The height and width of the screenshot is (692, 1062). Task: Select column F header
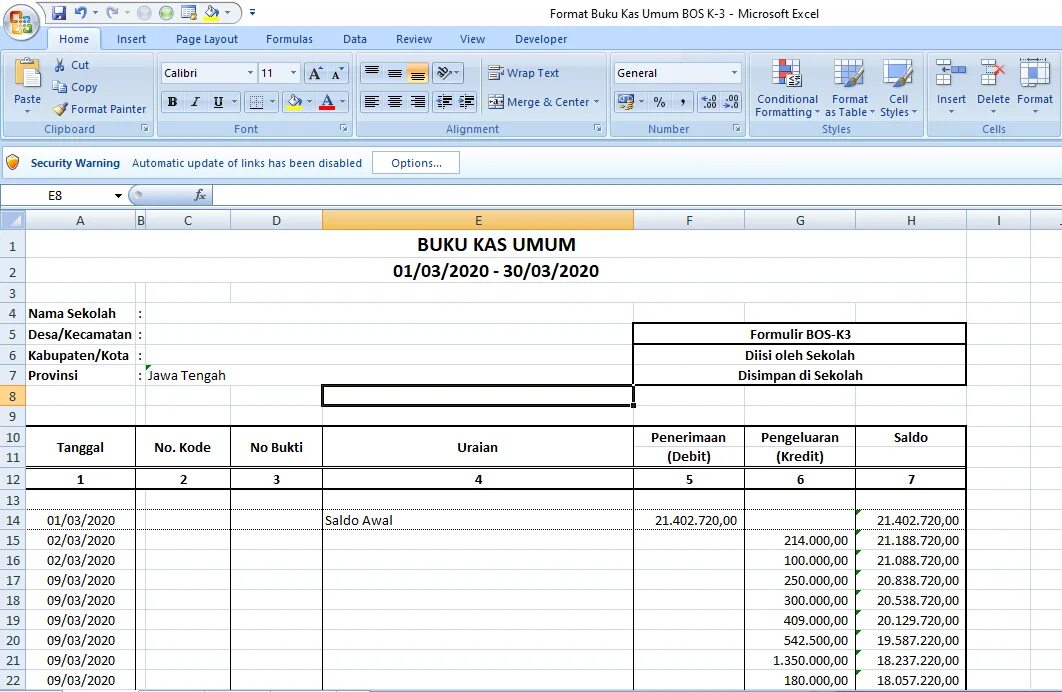coord(689,221)
